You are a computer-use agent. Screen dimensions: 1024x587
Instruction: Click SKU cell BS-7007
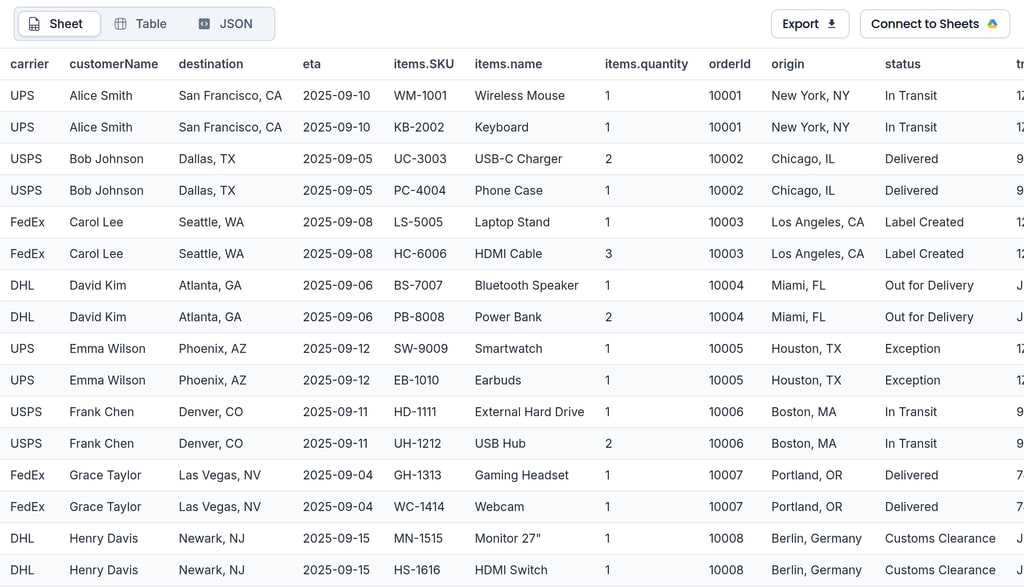tap(418, 285)
